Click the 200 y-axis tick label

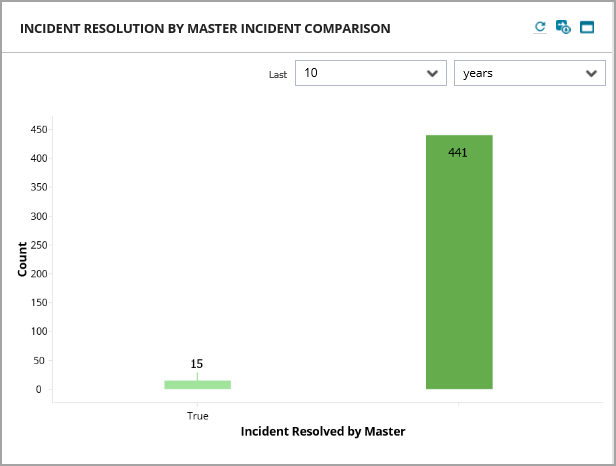[39, 273]
